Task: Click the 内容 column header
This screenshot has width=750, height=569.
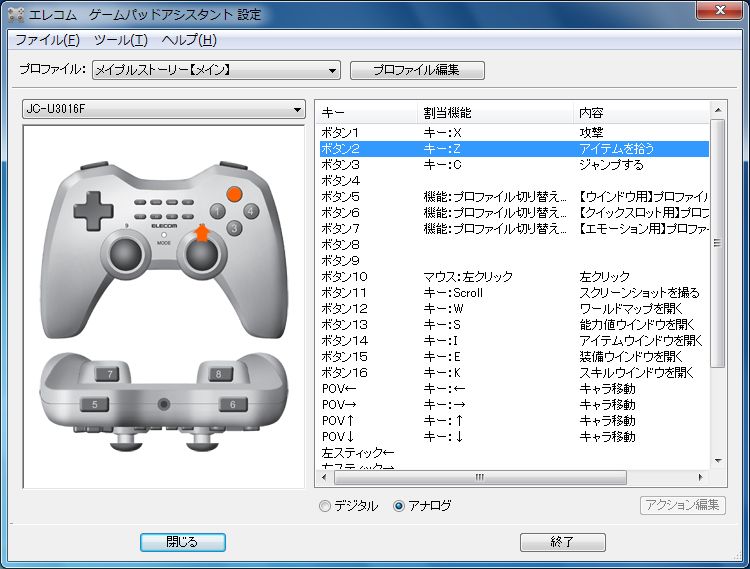Action: 641,113
